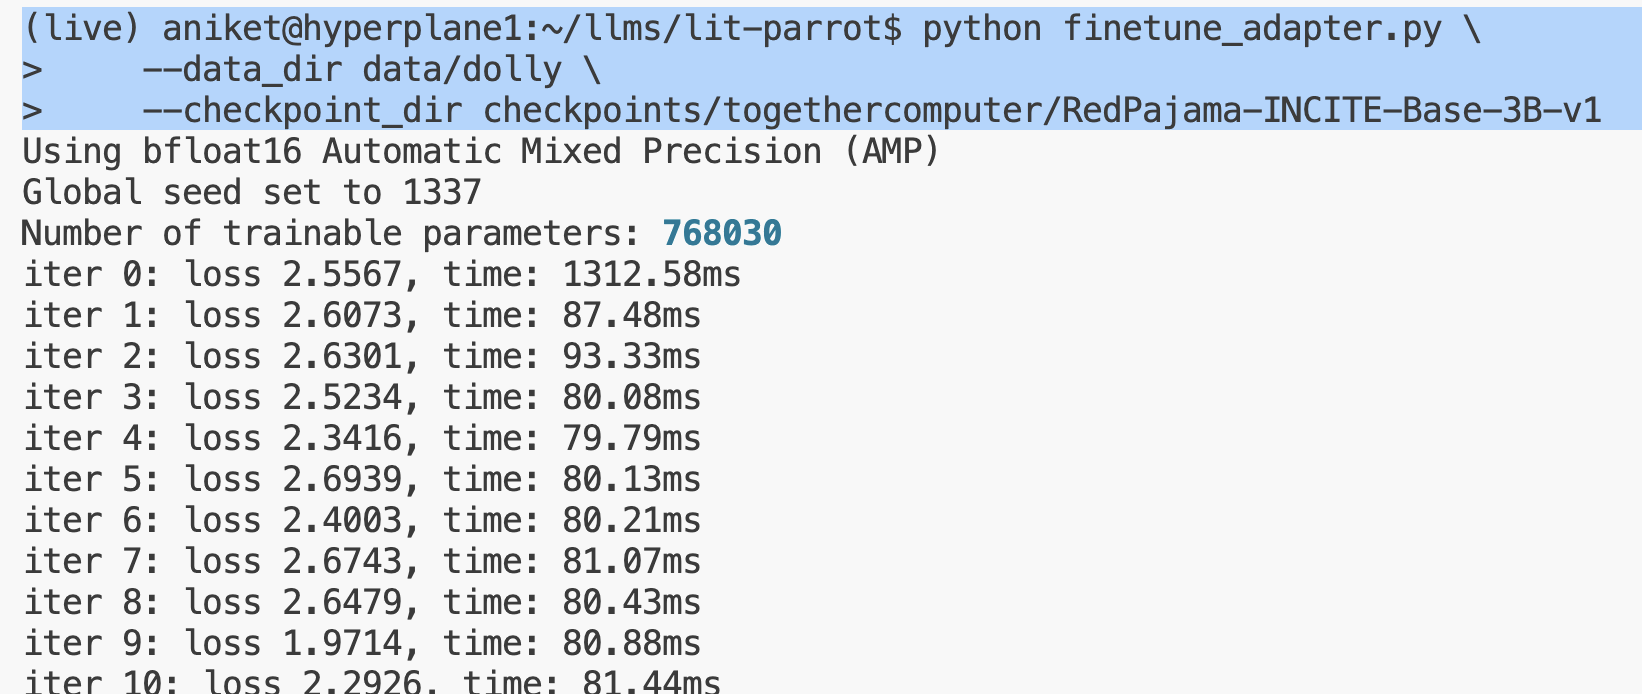Click the Global seed set to 1337 line

tap(252, 192)
